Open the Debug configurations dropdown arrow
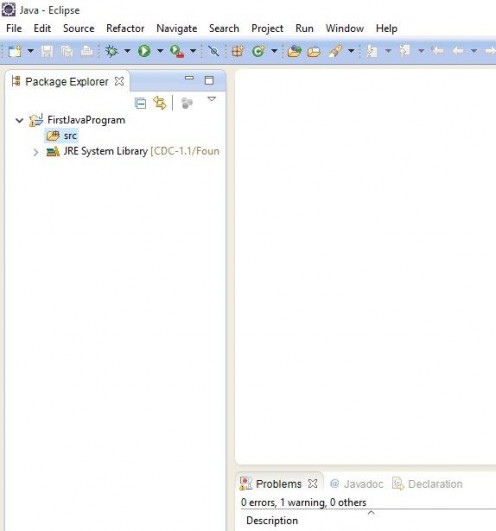The height and width of the screenshot is (531, 496). [127, 51]
